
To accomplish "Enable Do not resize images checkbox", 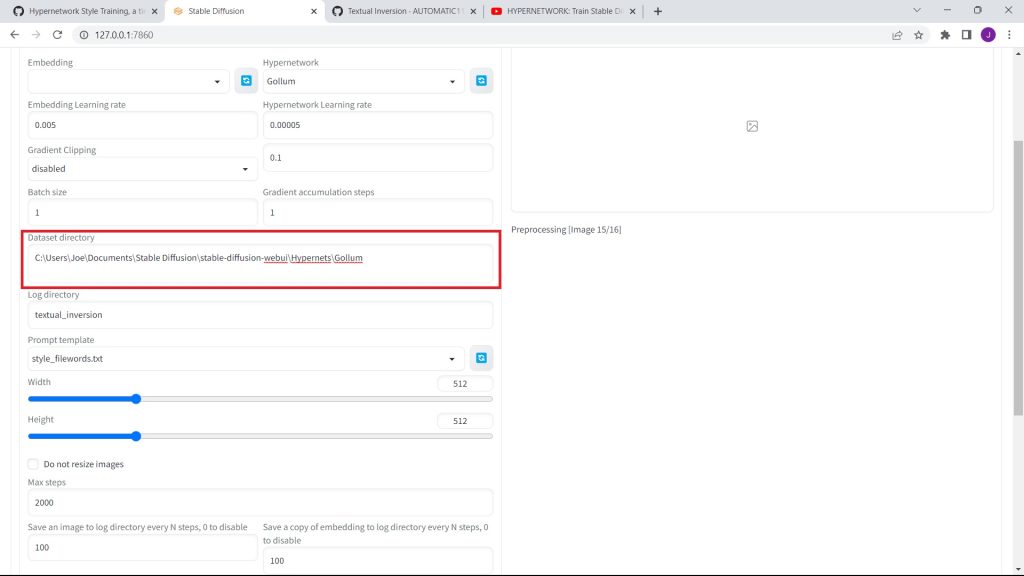I will coord(34,464).
